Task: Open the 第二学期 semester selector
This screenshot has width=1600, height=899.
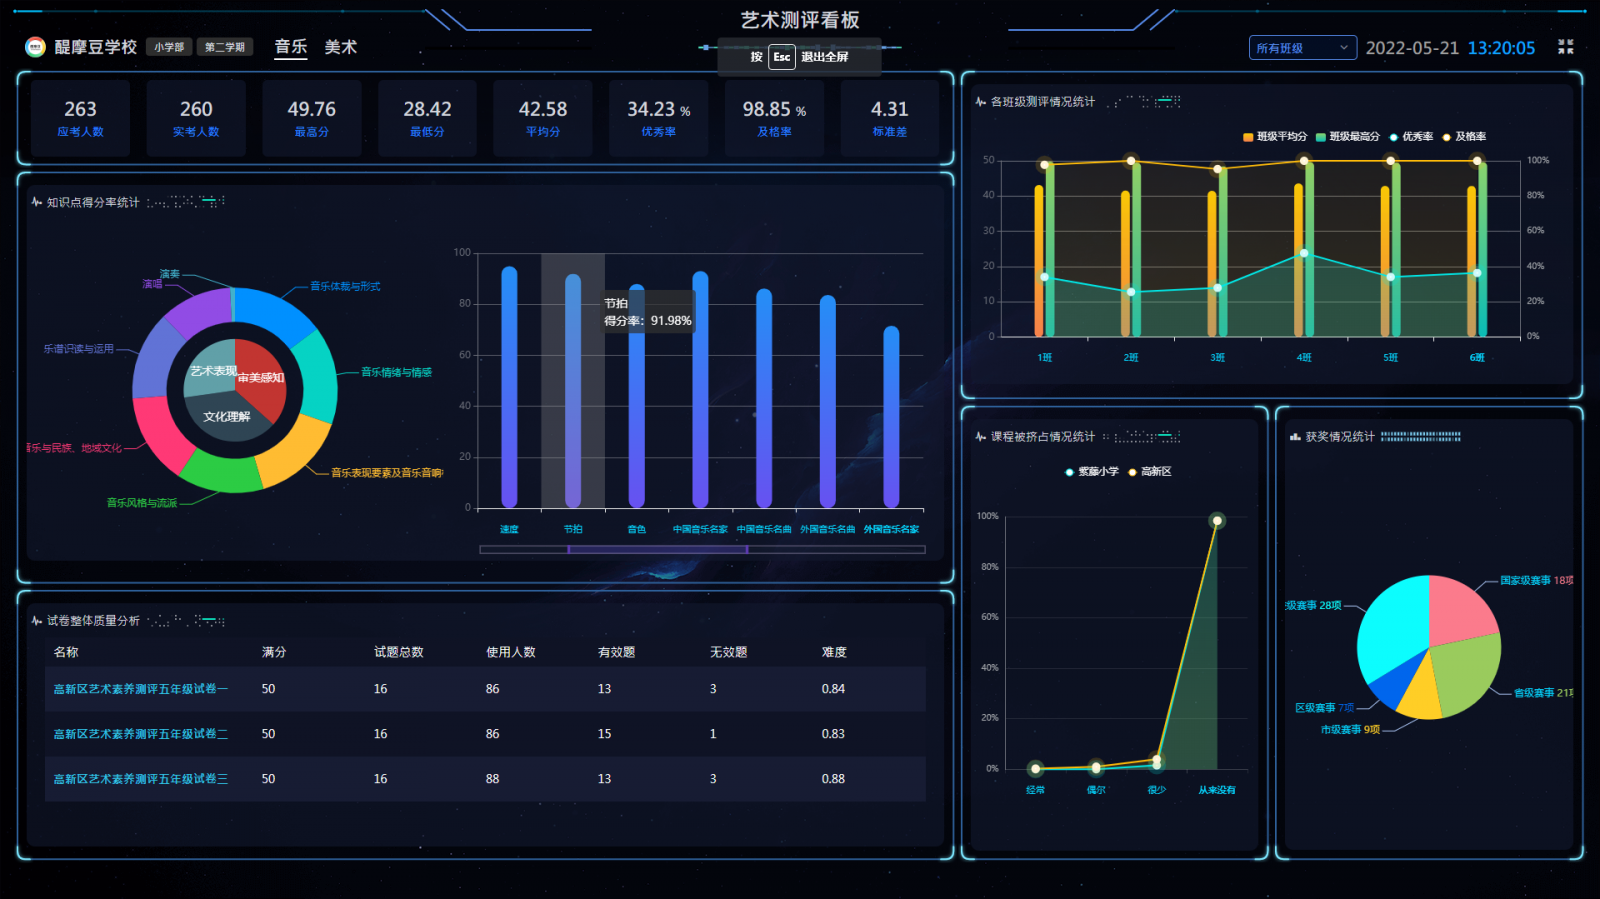Action: (225, 47)
